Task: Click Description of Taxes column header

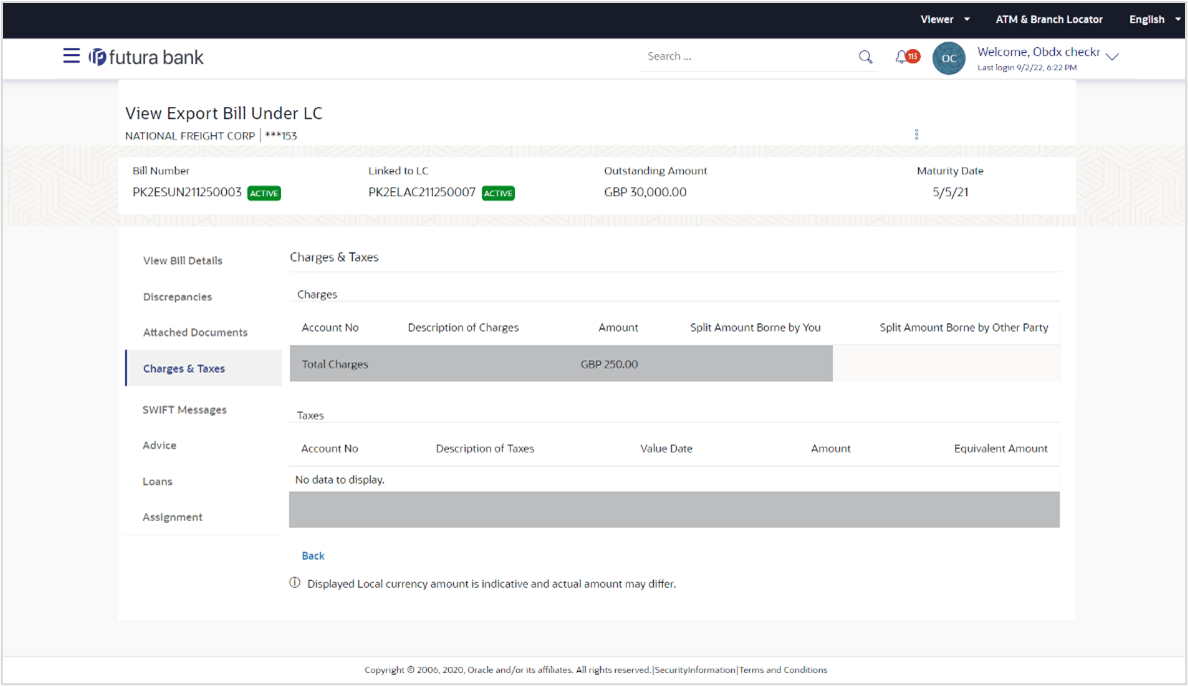Action: 485,449
